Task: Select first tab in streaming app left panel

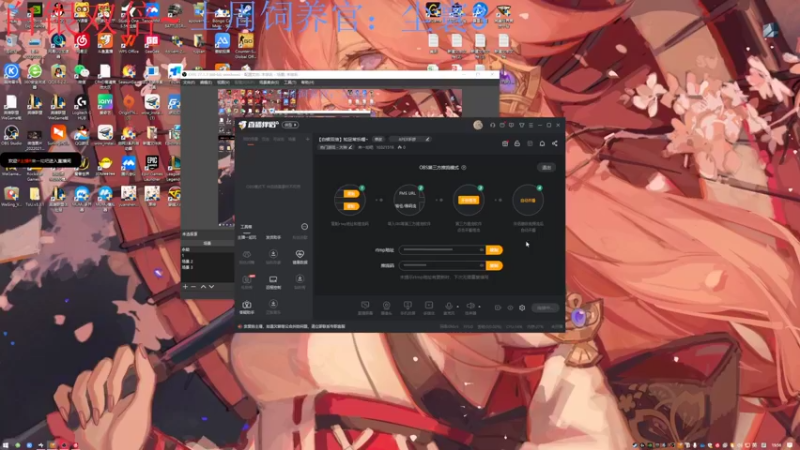Action: tap(250, 139)
